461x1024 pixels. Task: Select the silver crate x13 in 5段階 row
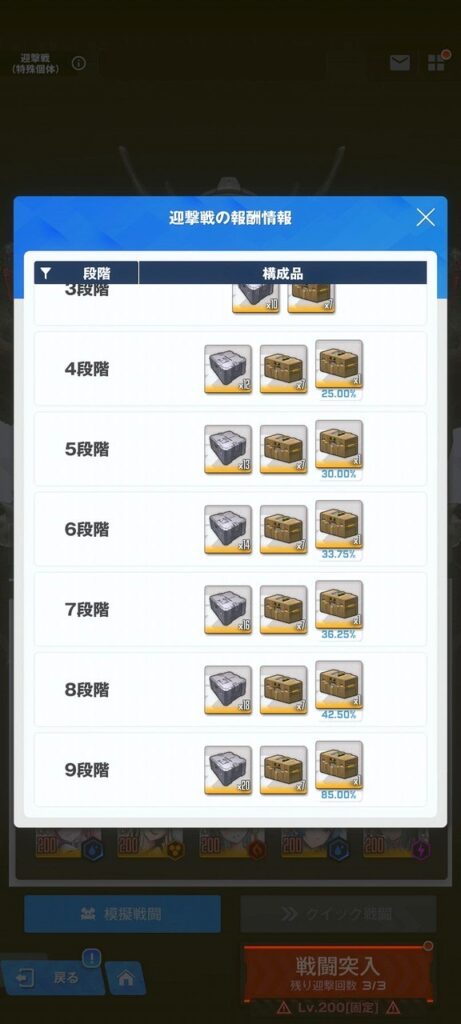pyautogui.click(x=228, y=449)
